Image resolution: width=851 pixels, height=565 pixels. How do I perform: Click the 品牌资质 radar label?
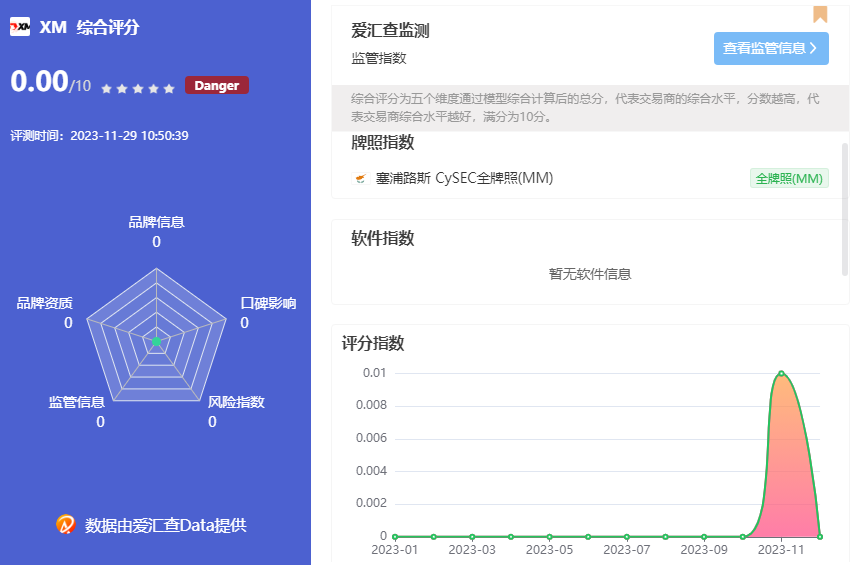coord(45,303)
